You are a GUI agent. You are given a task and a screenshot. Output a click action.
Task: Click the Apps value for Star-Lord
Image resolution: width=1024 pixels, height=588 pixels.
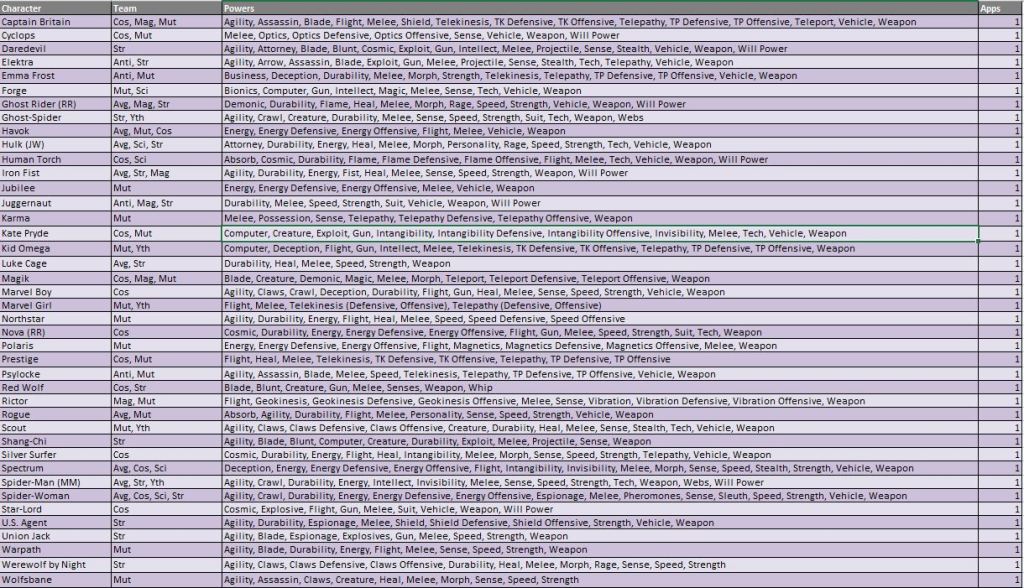[1000, 509]
